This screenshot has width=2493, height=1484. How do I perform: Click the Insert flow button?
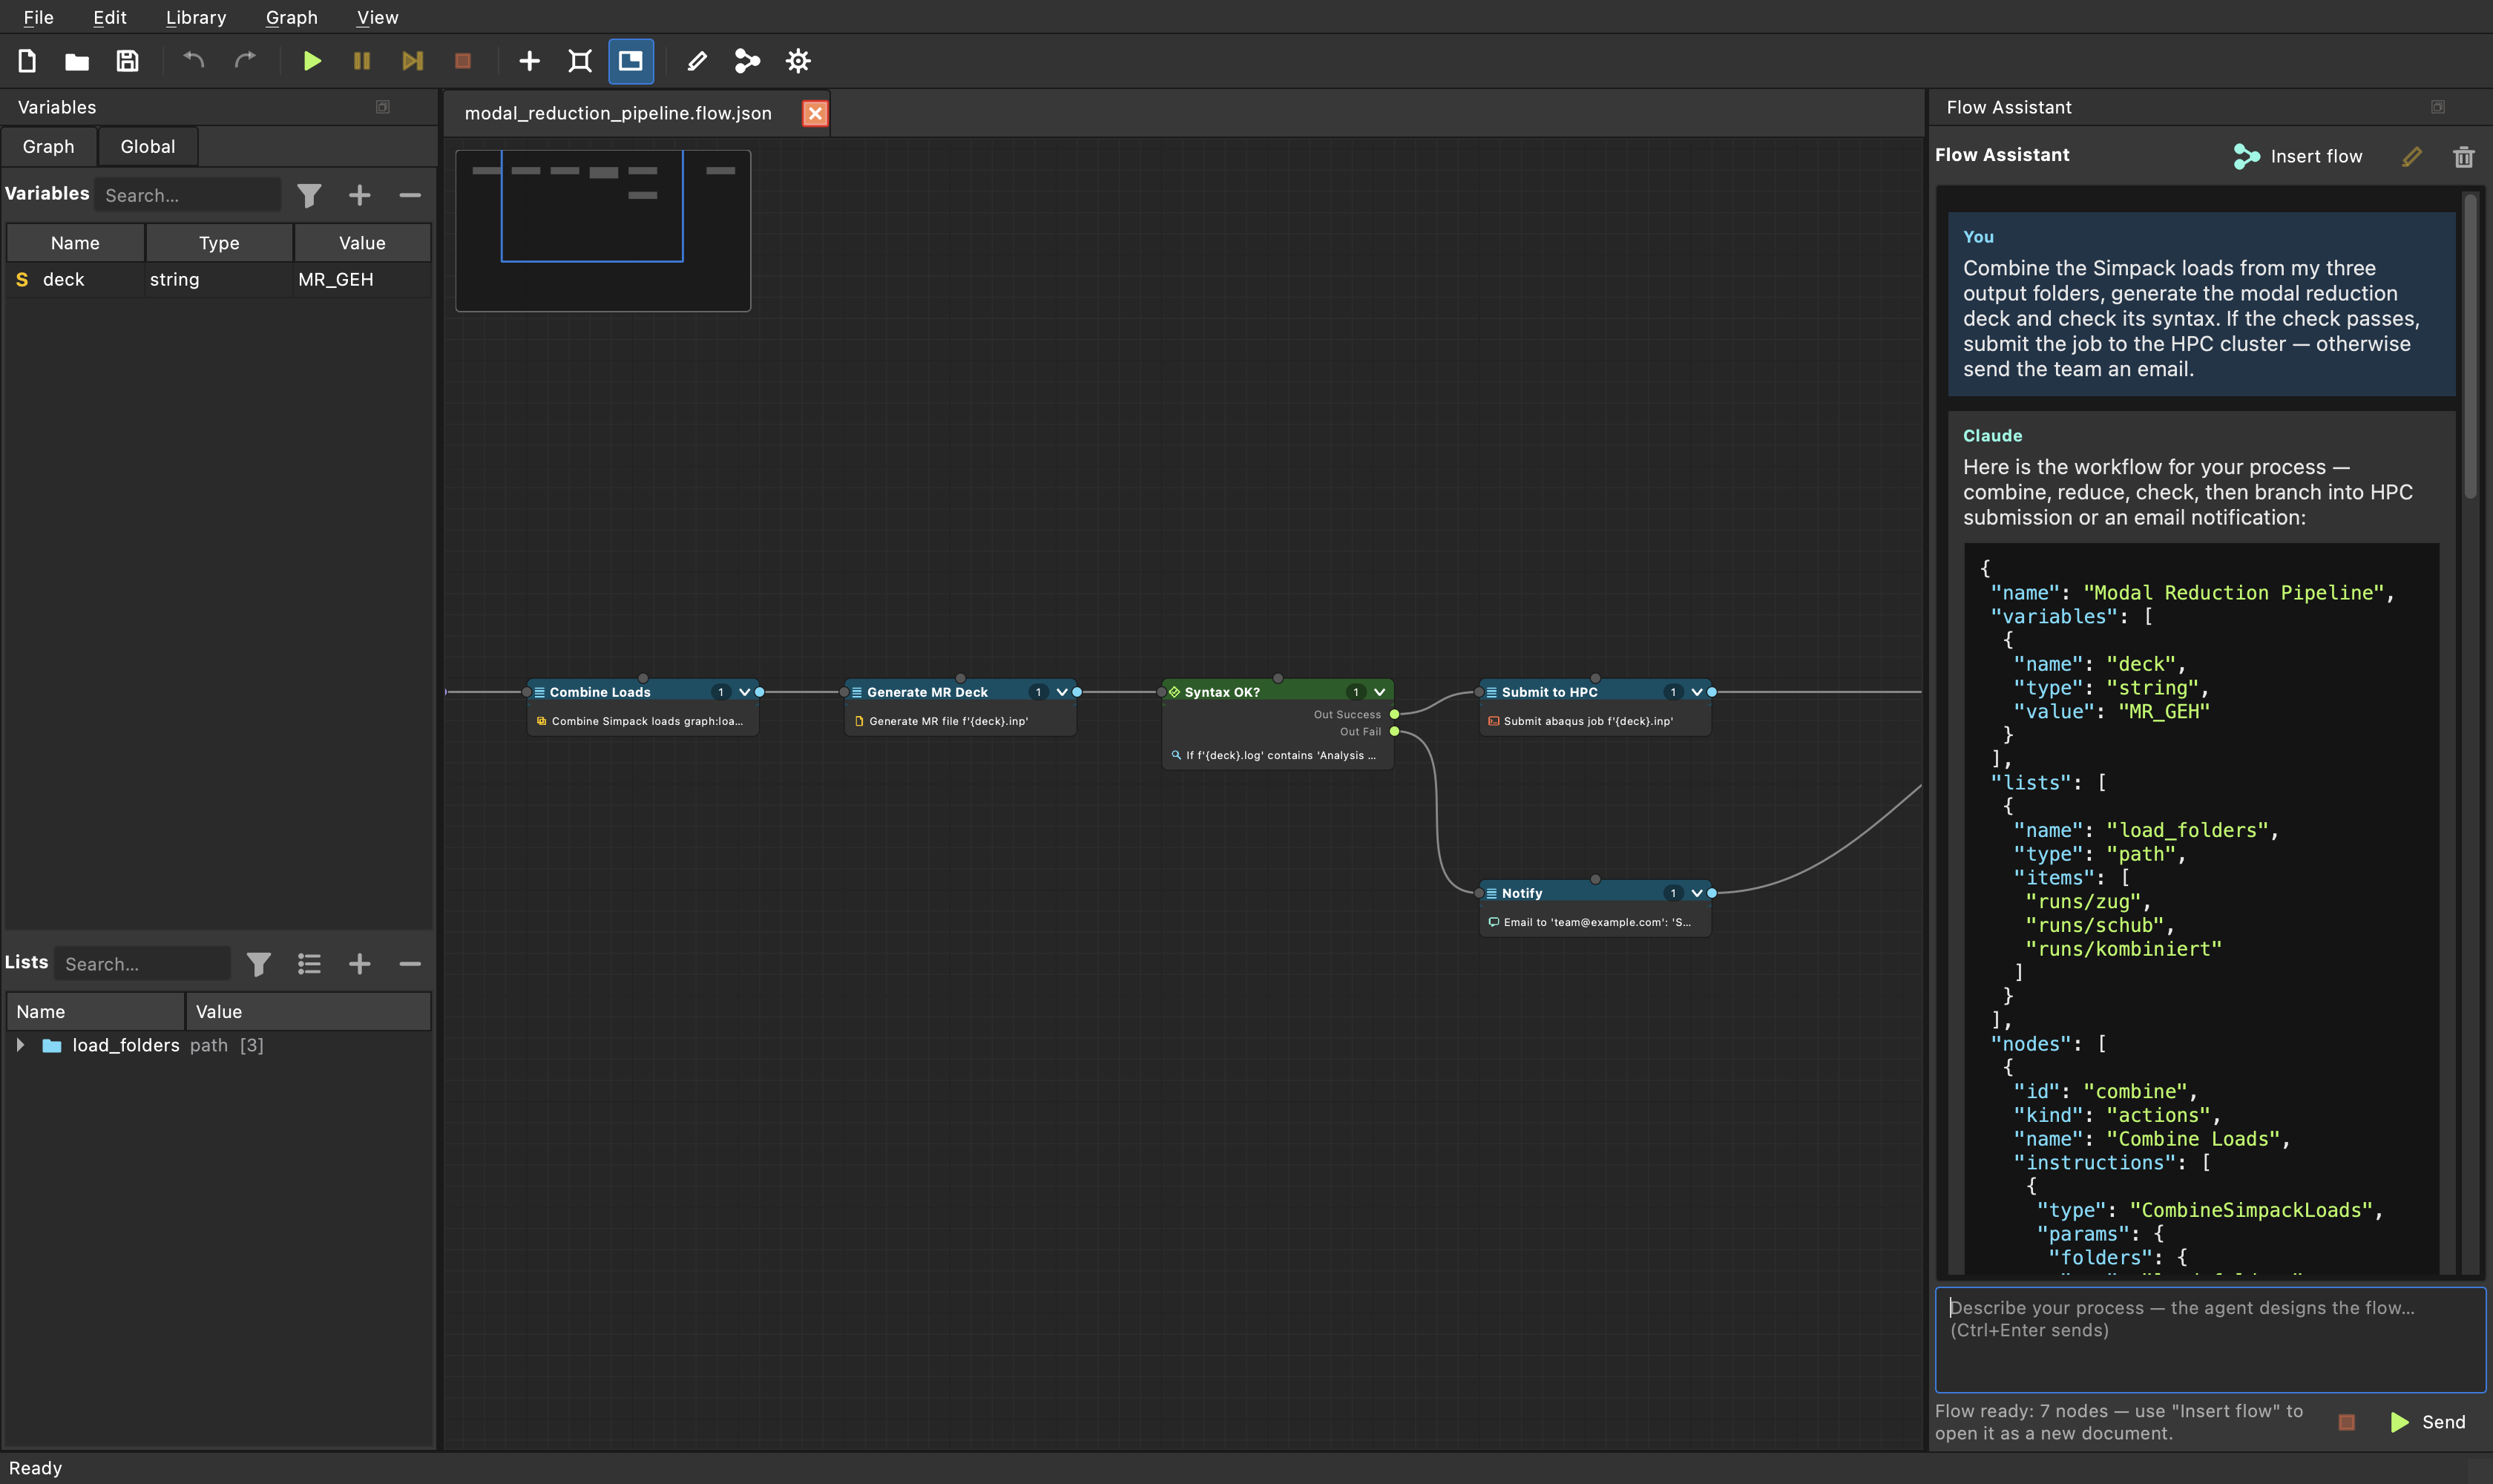tap(2298, 156)
